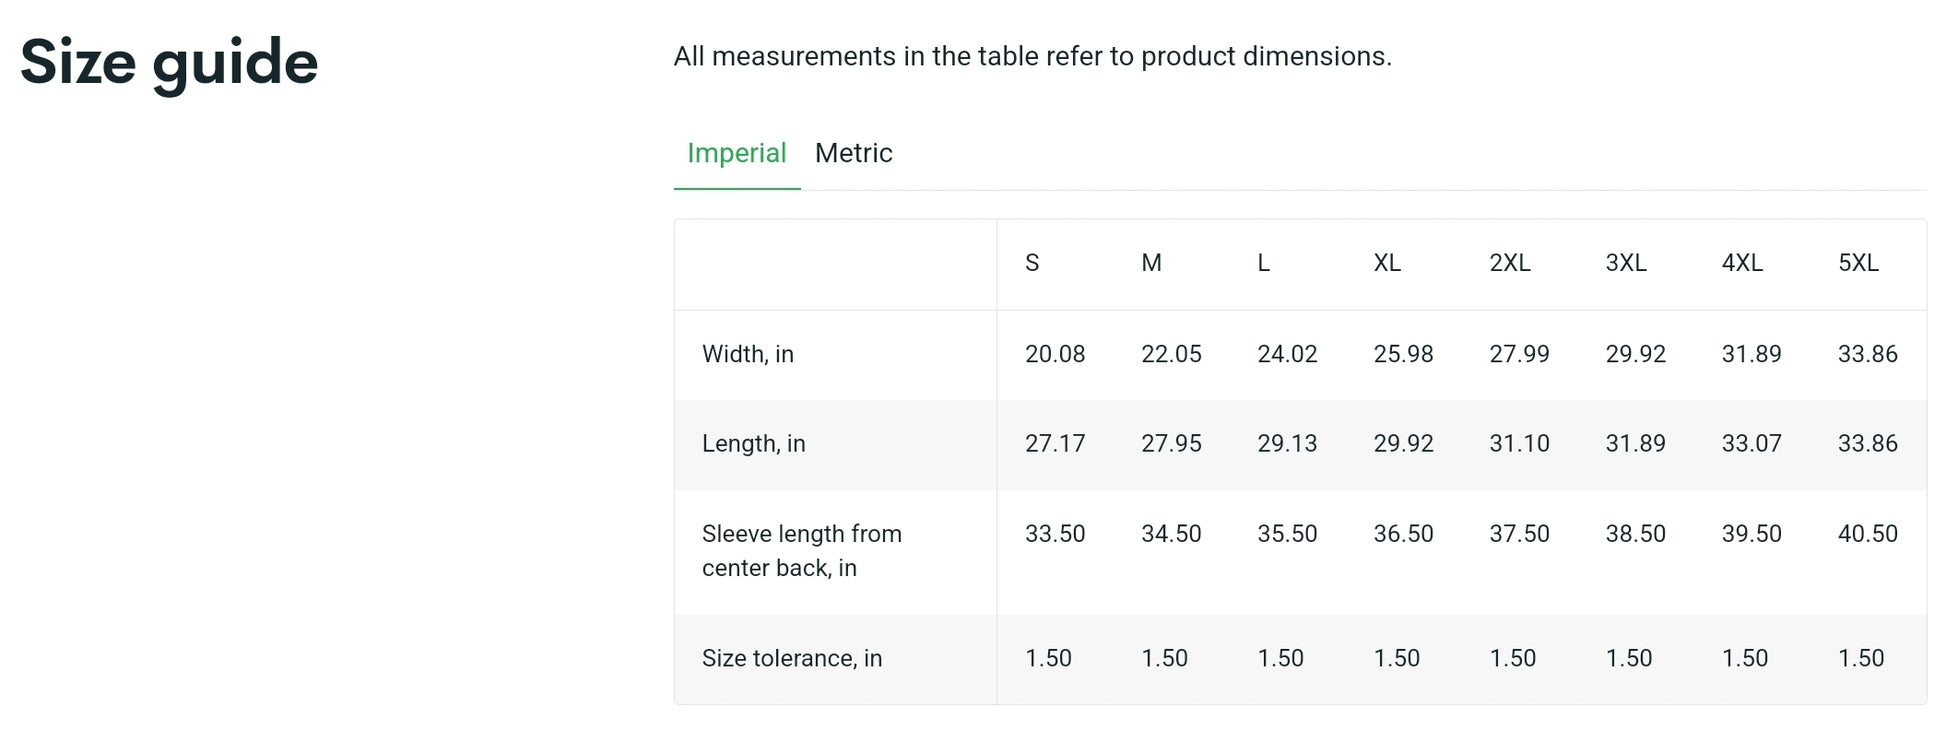Select sleeve length 40.50 for 5XL

1867,534
